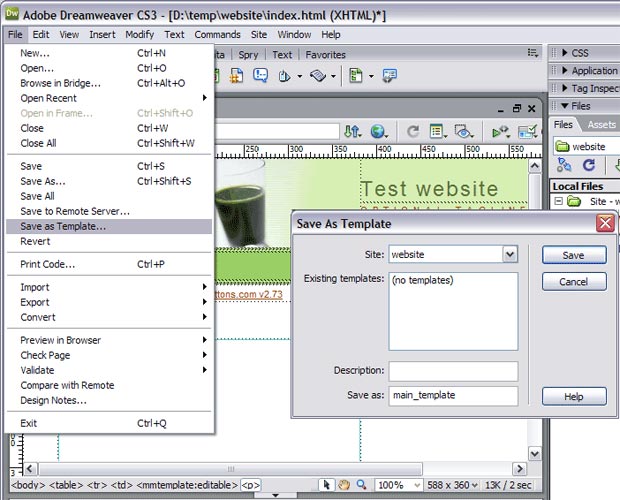Click the vertical scrollbar down arrow of document
620x500 pixels.
tap(535, 454)
